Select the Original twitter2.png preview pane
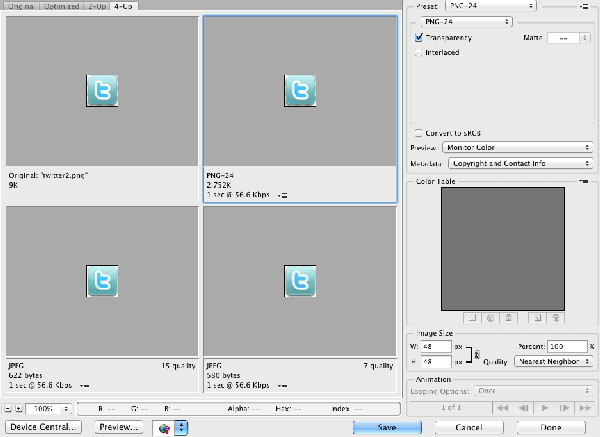Viewport: 600px width, 437px height. tap(102, 91)
